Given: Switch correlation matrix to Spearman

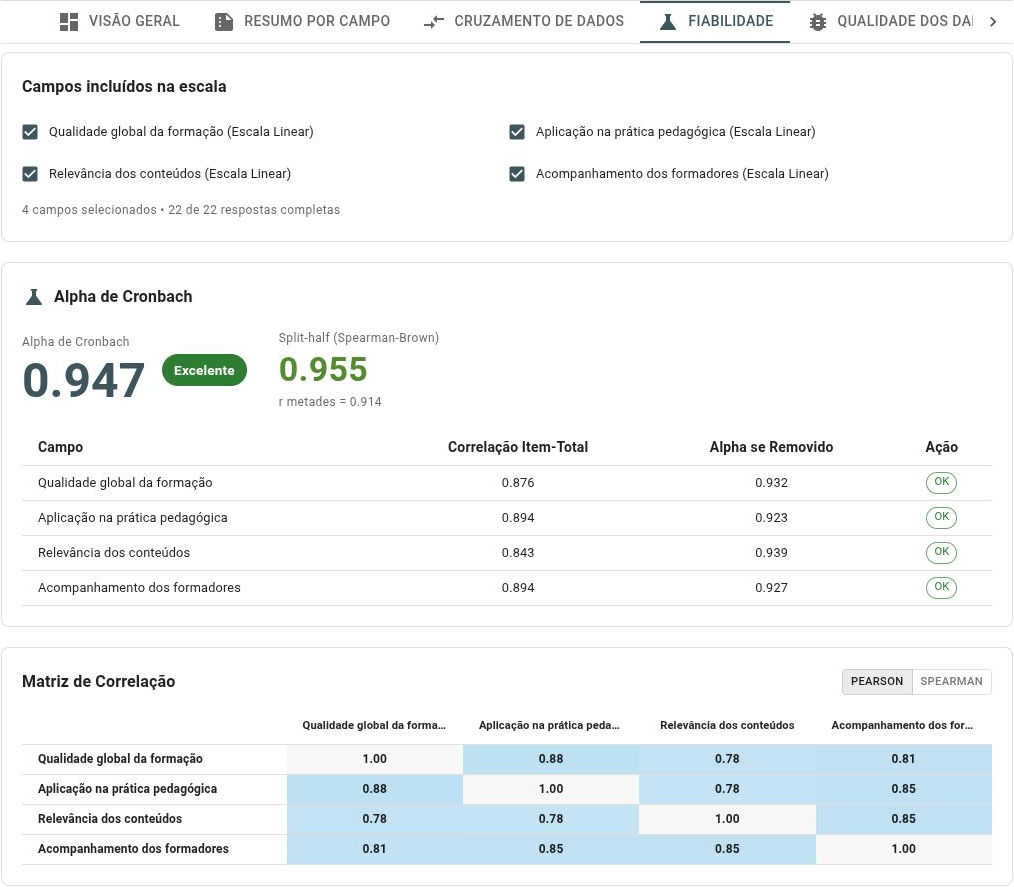Looking at the screenshot, I should pyautogui.click(x=951, y=681).
